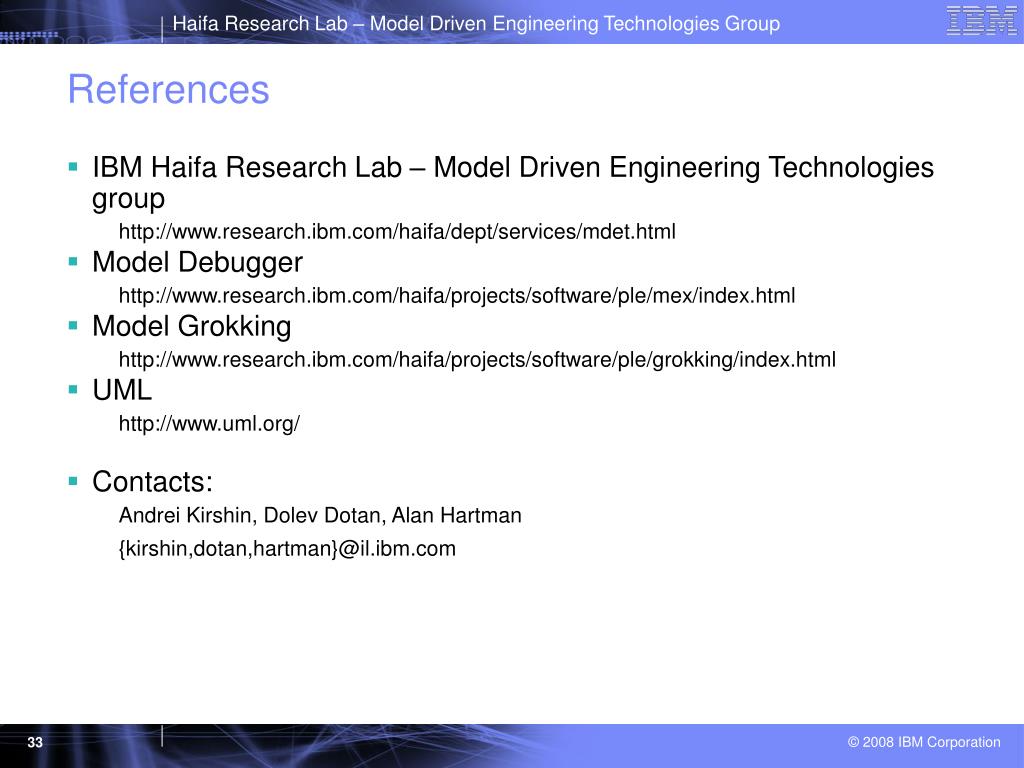The width and height of the screenshot is (1024, 768).
Task: Click the {kirshin,dotan,hartman}@il.ibm.com email text
Action: tap(287, 549)
